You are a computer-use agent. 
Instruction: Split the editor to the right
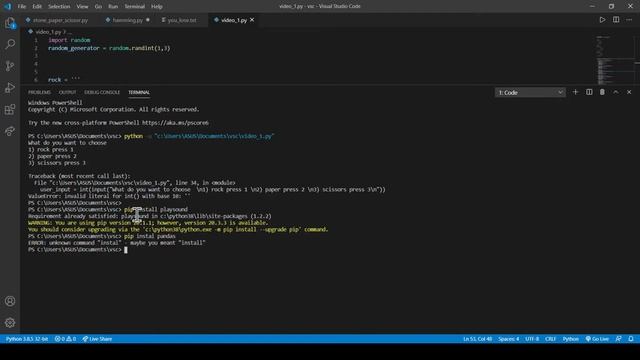616,20
